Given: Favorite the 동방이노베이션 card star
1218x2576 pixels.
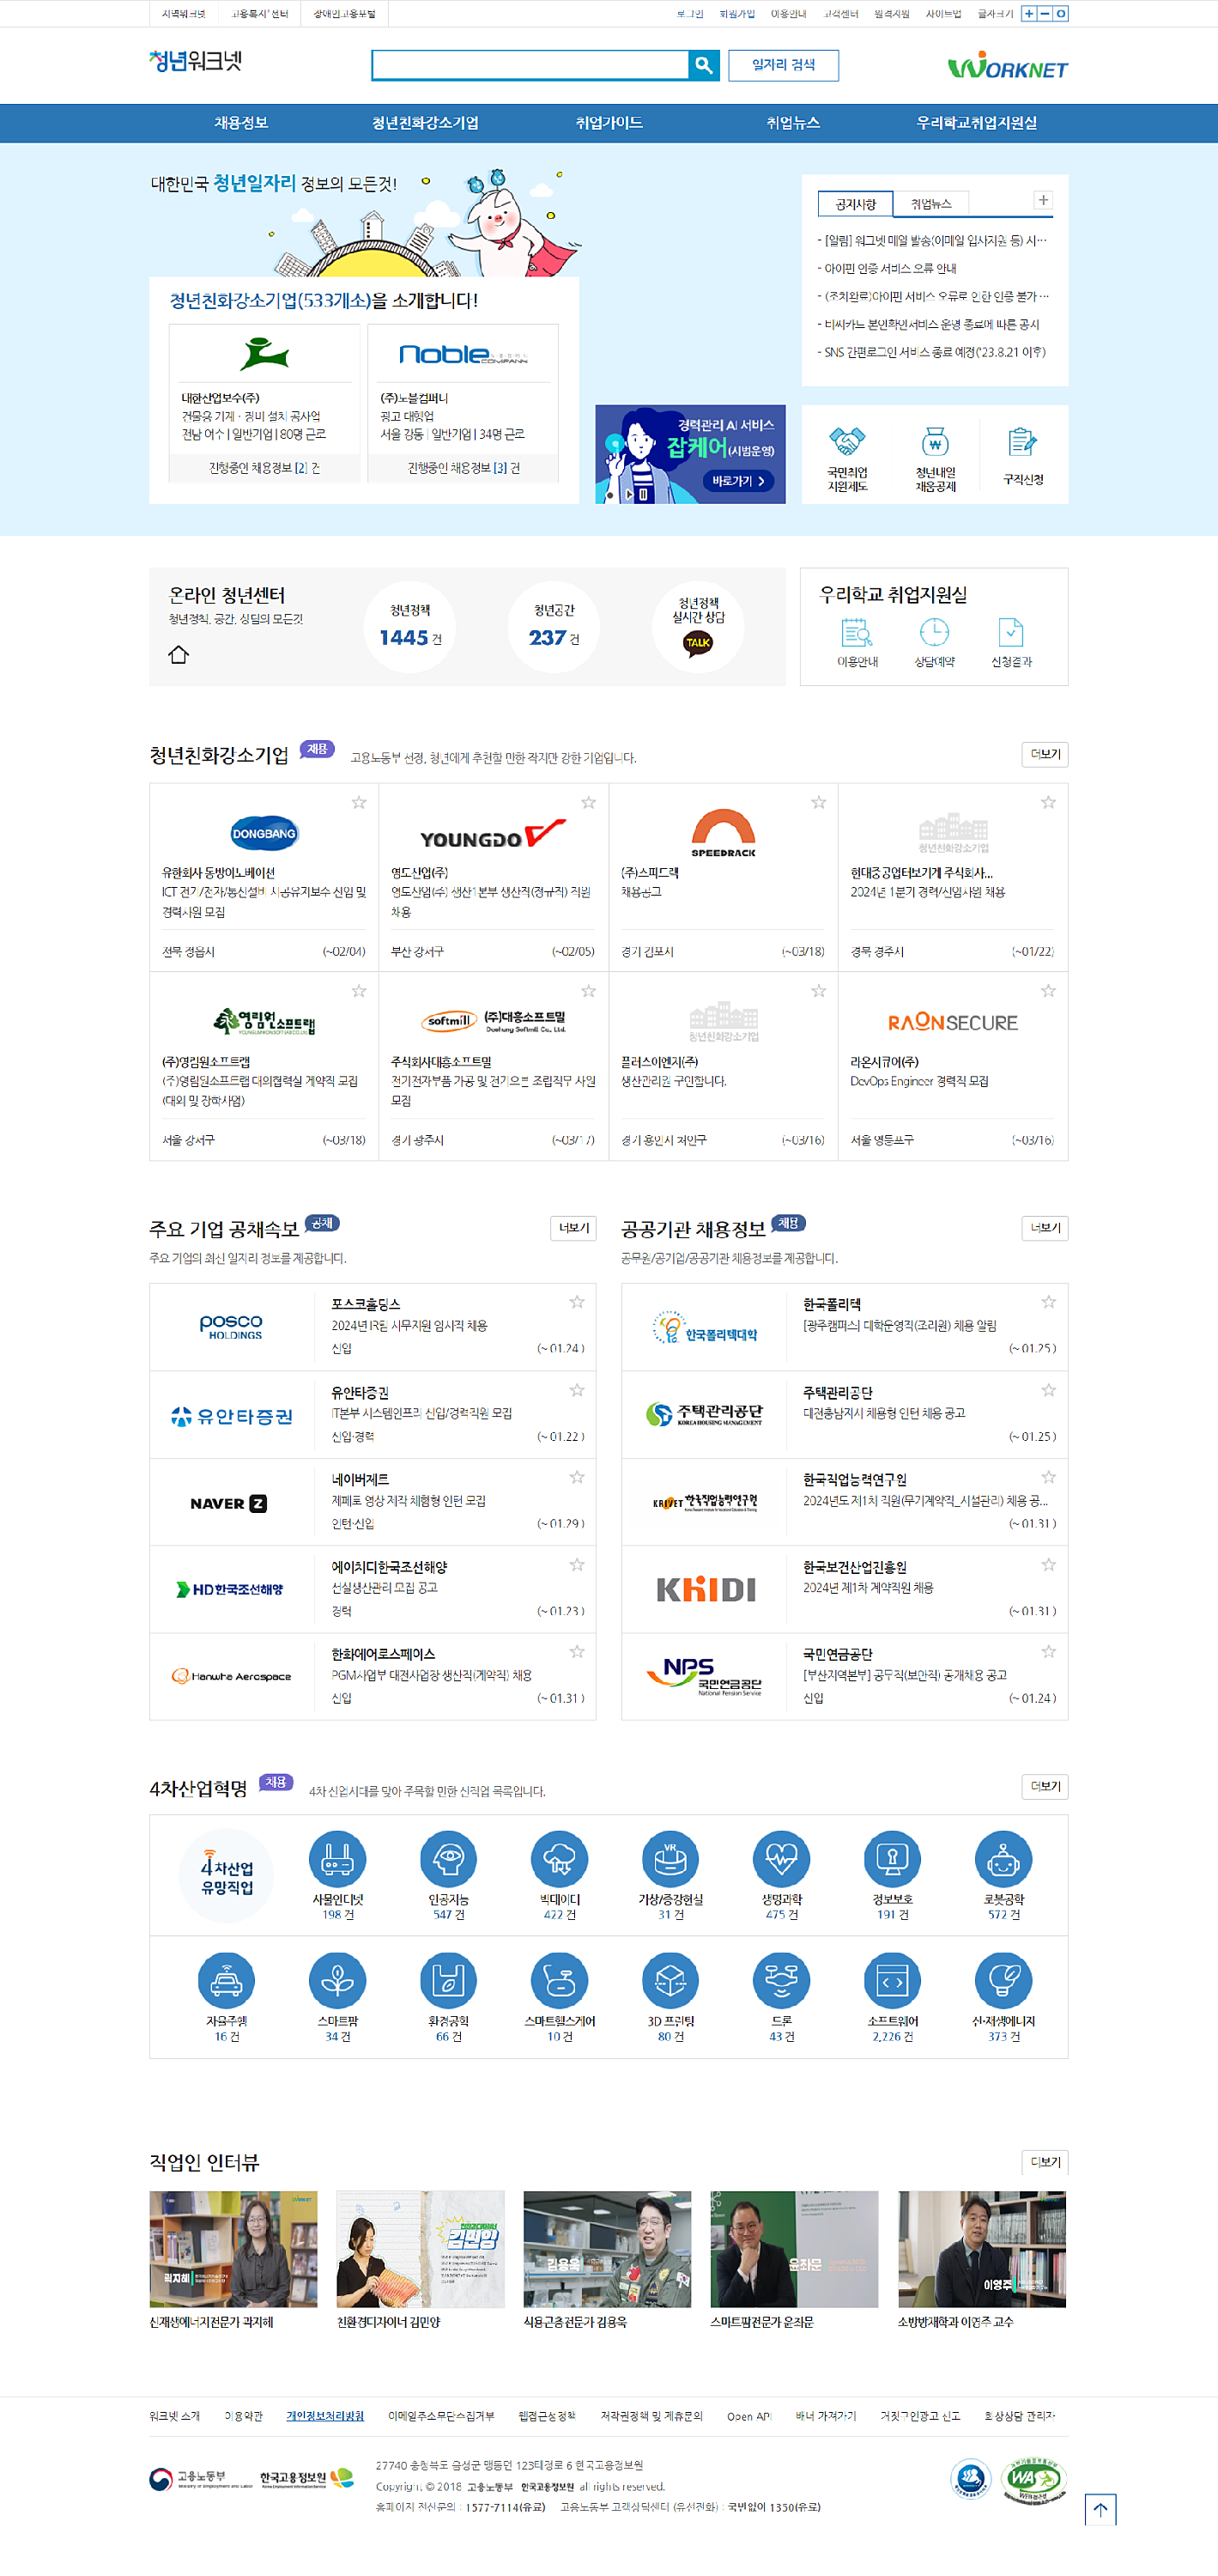Looking at the screenshot, I should [359, 802].
